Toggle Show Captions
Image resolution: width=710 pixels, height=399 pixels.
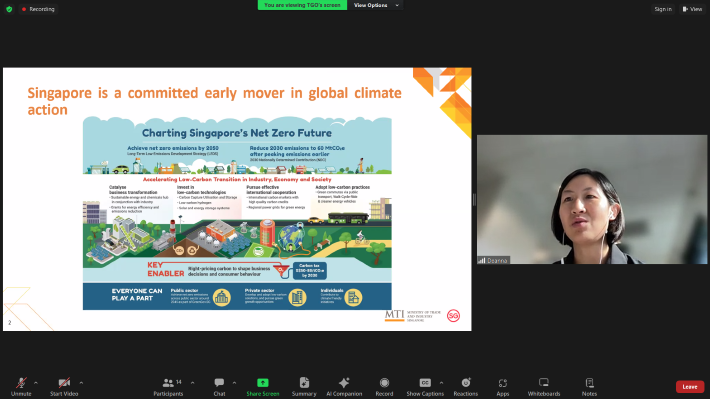pyautogui.click(x=425, y=387)
